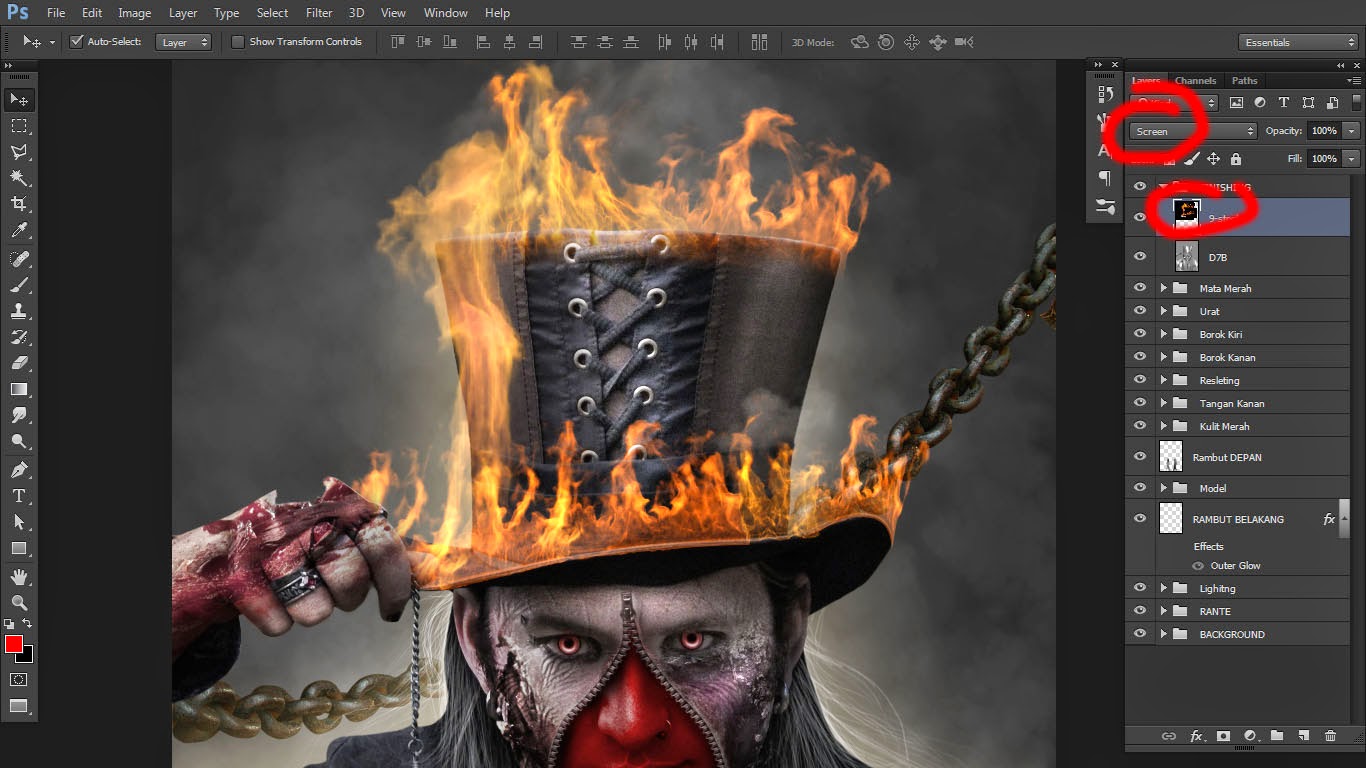This screenshot has height=768, width=1366.
Task: Add a layer mask
Action: coord(1223,736)
